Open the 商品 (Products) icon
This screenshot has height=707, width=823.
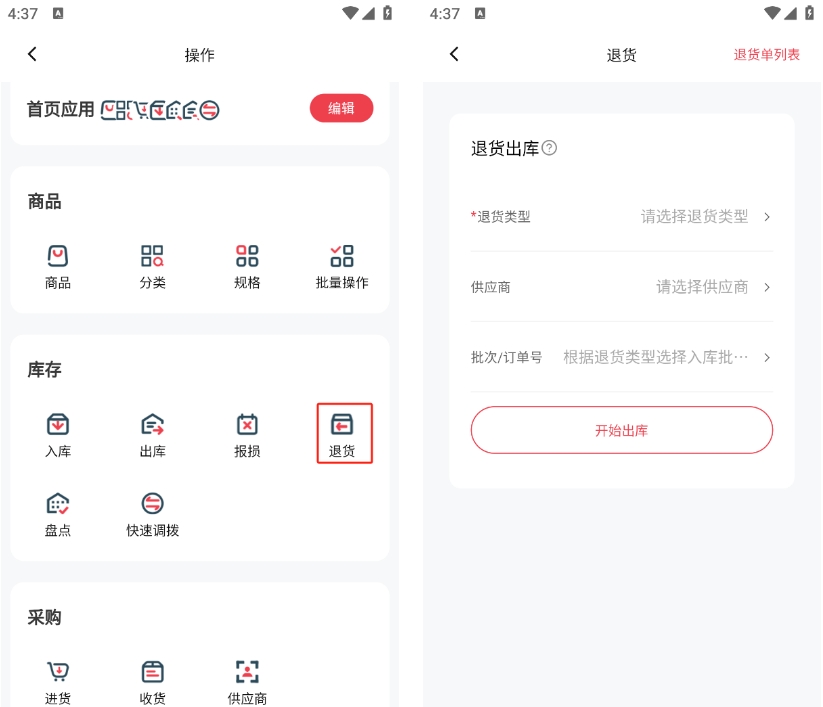click(x=58, y=256)
